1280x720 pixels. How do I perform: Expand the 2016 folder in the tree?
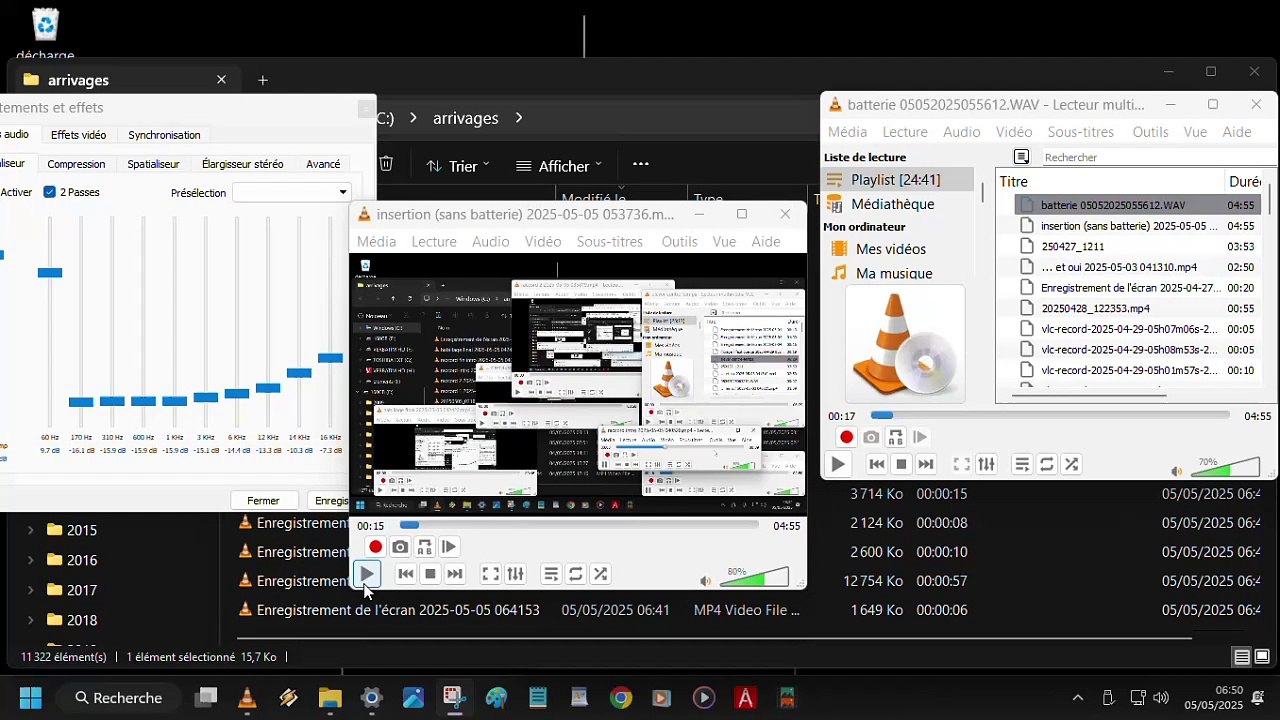point(30,560)
